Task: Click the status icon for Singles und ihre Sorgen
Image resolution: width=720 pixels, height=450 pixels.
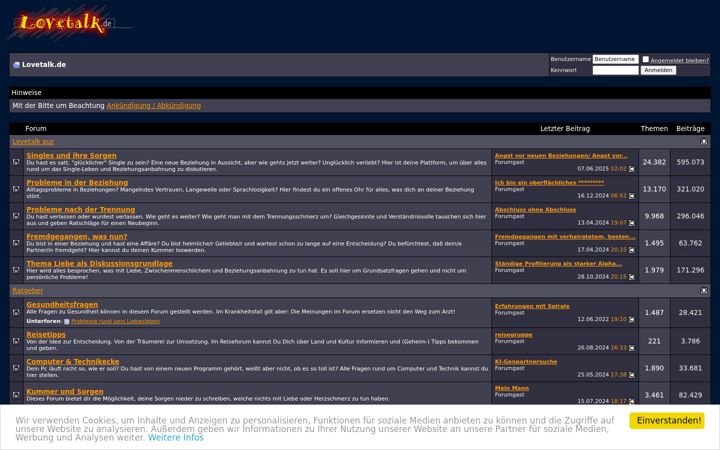Action: pyautogui.click(x=16, y=162)
